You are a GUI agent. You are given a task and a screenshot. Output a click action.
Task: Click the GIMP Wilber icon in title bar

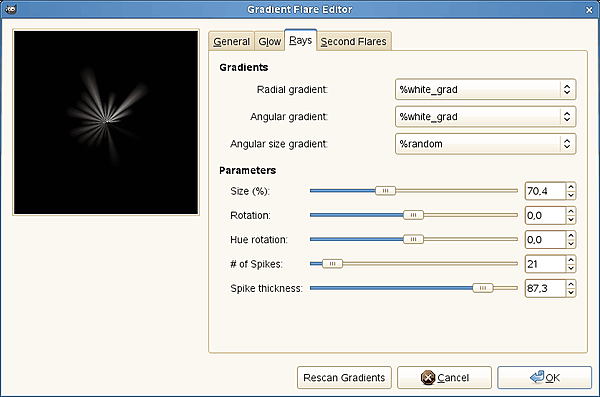11,9
